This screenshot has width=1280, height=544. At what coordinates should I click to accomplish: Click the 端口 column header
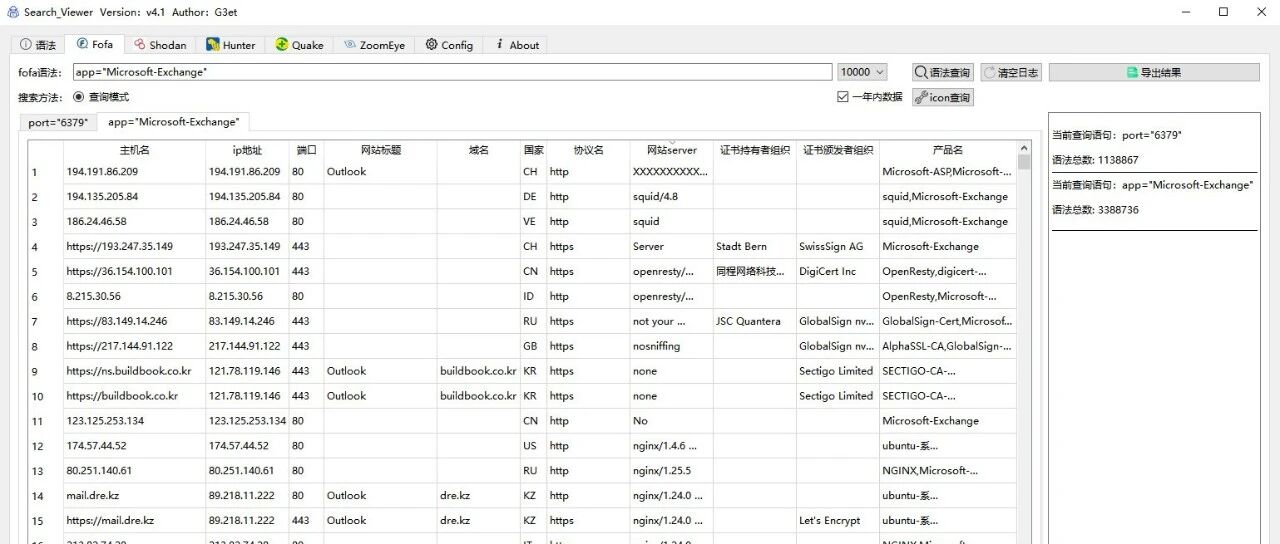(306, 150)
